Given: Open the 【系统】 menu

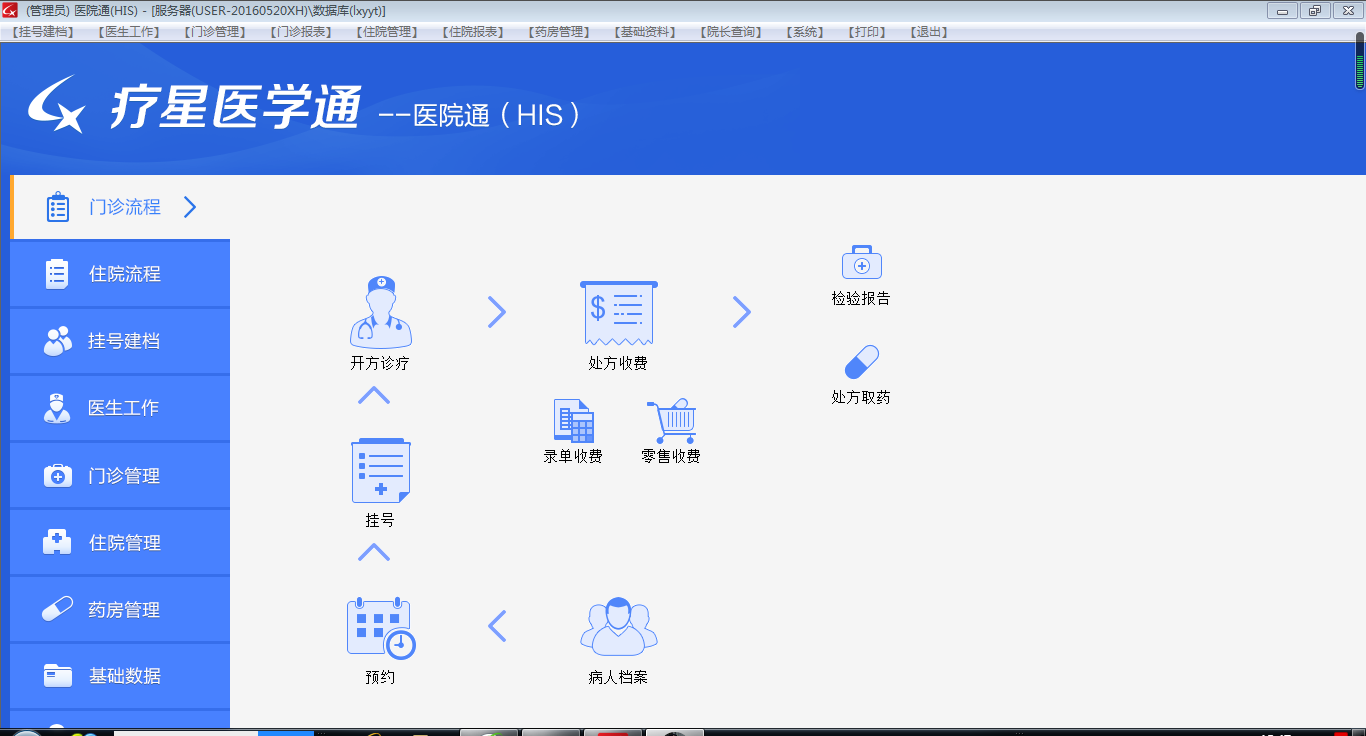Looking at the screenshot, I should (807, 32).
